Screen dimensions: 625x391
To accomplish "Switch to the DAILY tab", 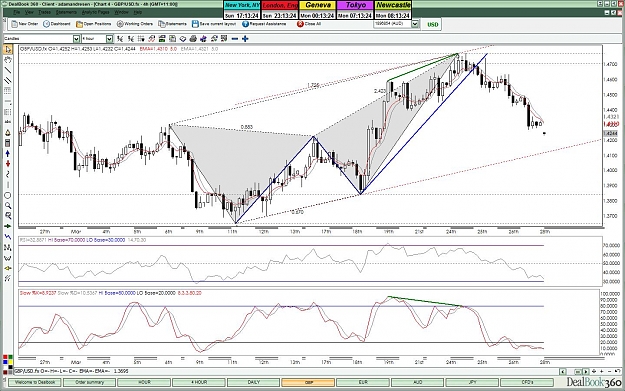I will click(x=254, y=382).
